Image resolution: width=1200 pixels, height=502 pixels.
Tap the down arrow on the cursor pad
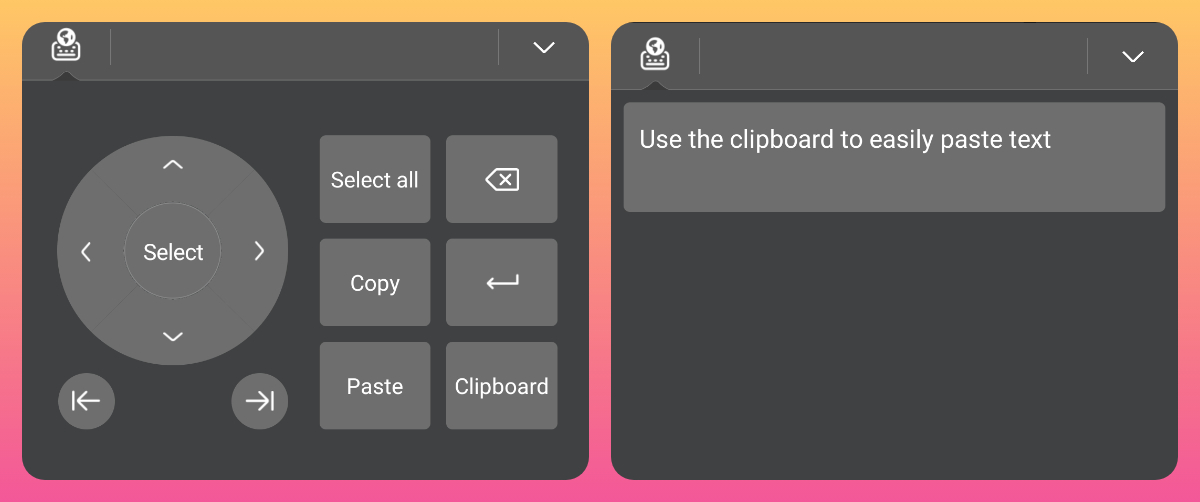(173, 337)
